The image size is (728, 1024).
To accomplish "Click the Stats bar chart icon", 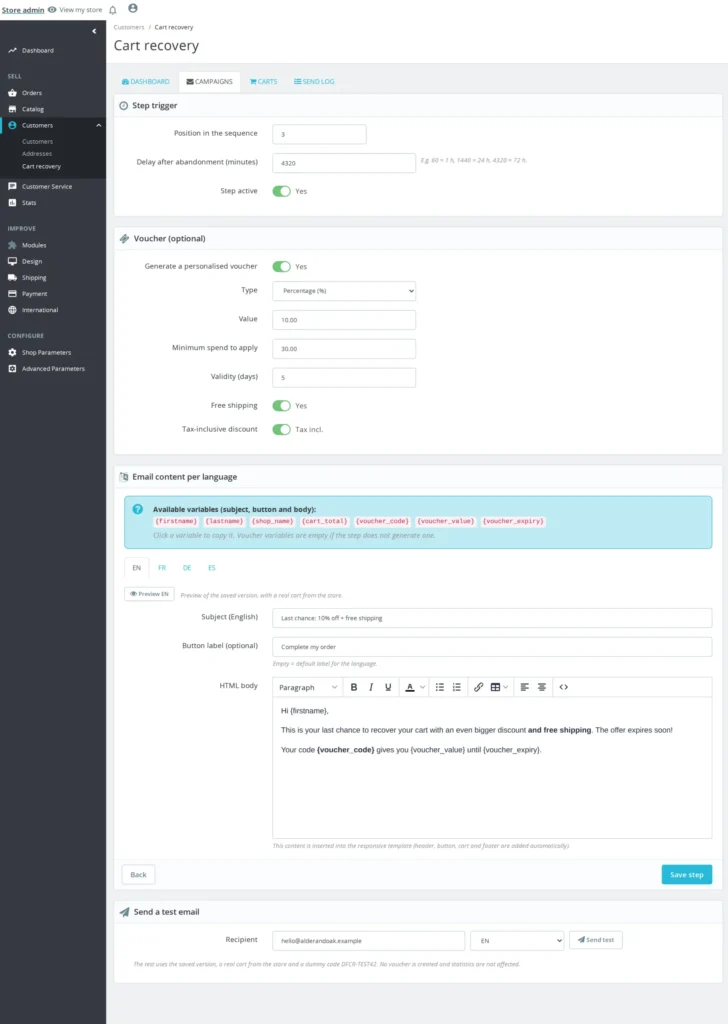I will coord(12,202).
